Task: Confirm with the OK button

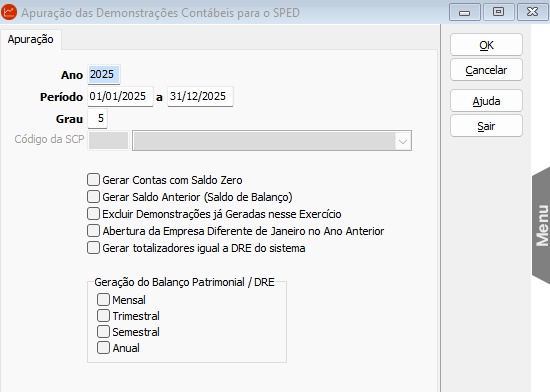Action: pyautogui.click(x=486, y=45)
